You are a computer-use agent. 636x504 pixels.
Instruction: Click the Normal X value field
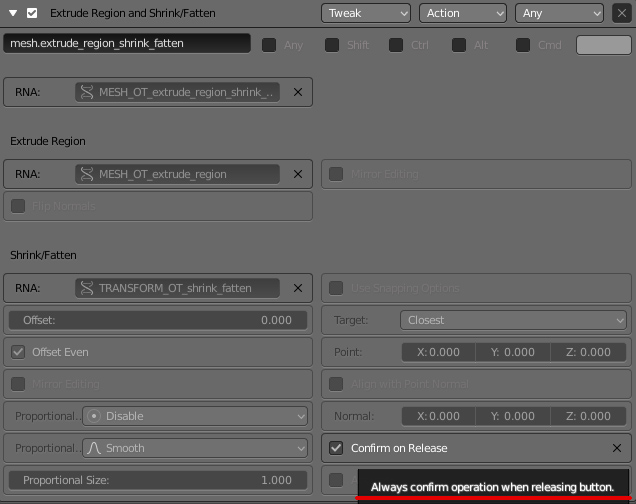[x=438, y=416]
